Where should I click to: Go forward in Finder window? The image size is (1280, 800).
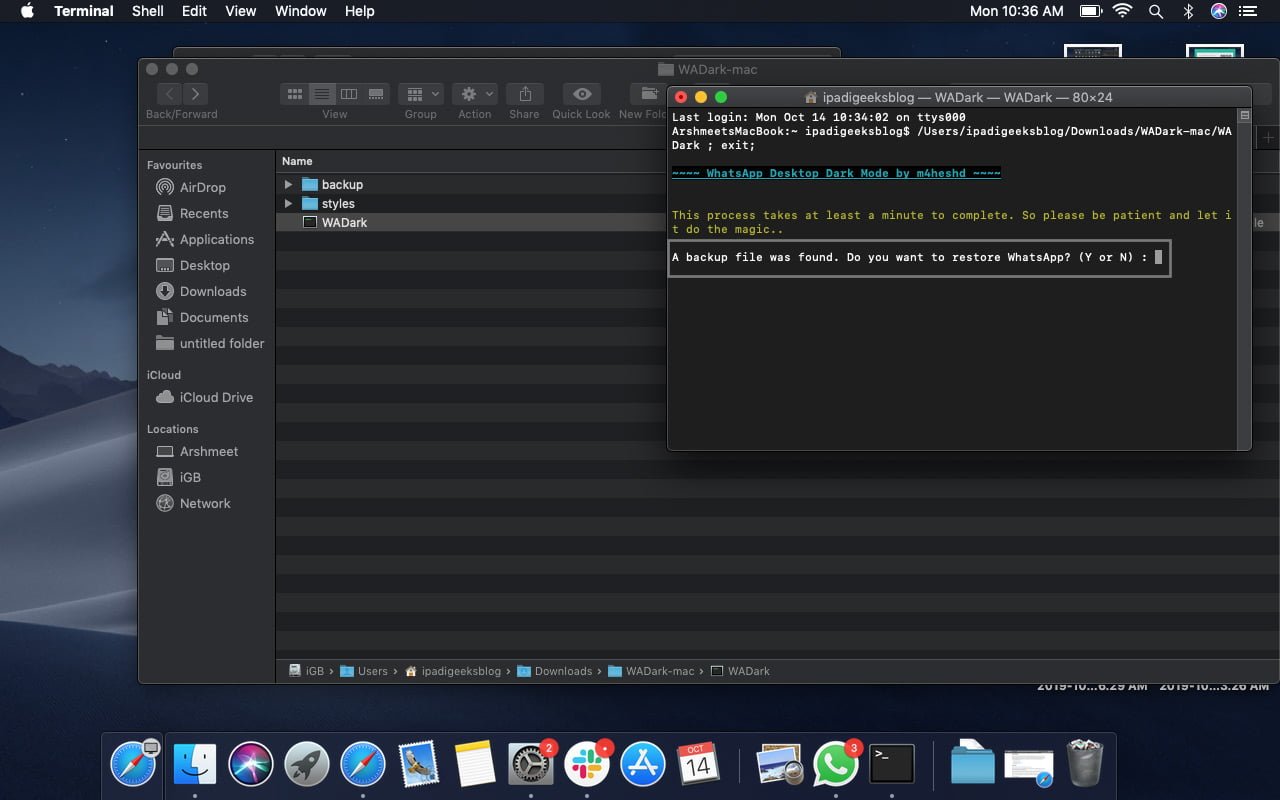(196, 94)
